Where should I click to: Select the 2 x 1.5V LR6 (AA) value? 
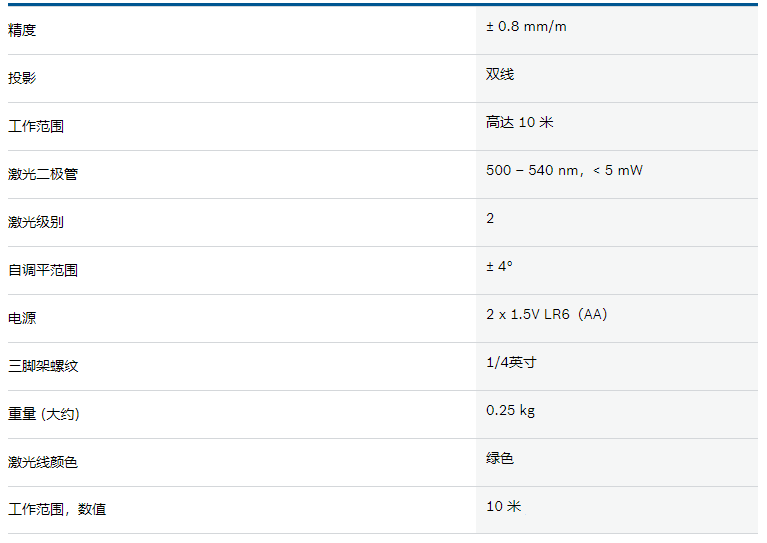(x=547, y=314)
